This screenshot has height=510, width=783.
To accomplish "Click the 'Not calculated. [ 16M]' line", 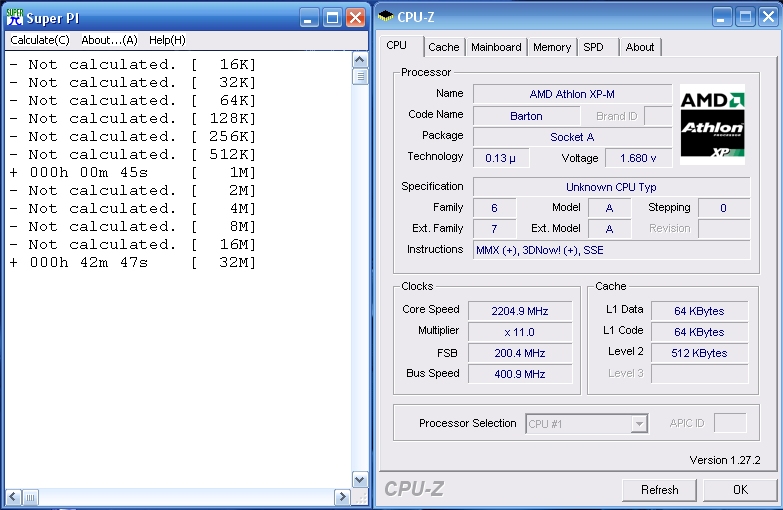I will click(132, 245).
